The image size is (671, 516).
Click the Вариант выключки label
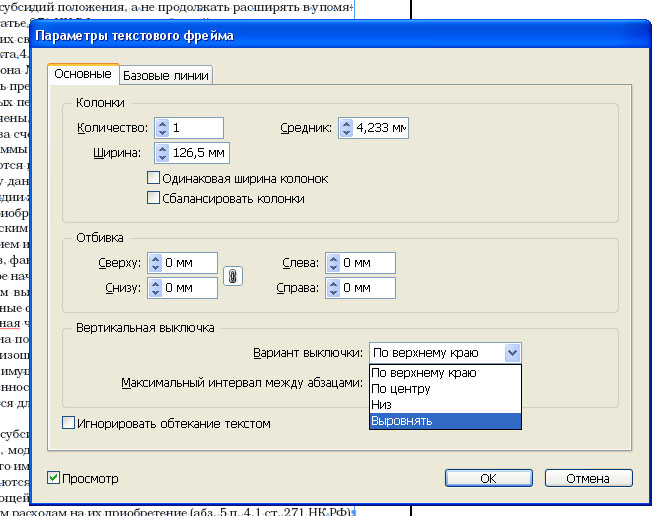(308, 353)
